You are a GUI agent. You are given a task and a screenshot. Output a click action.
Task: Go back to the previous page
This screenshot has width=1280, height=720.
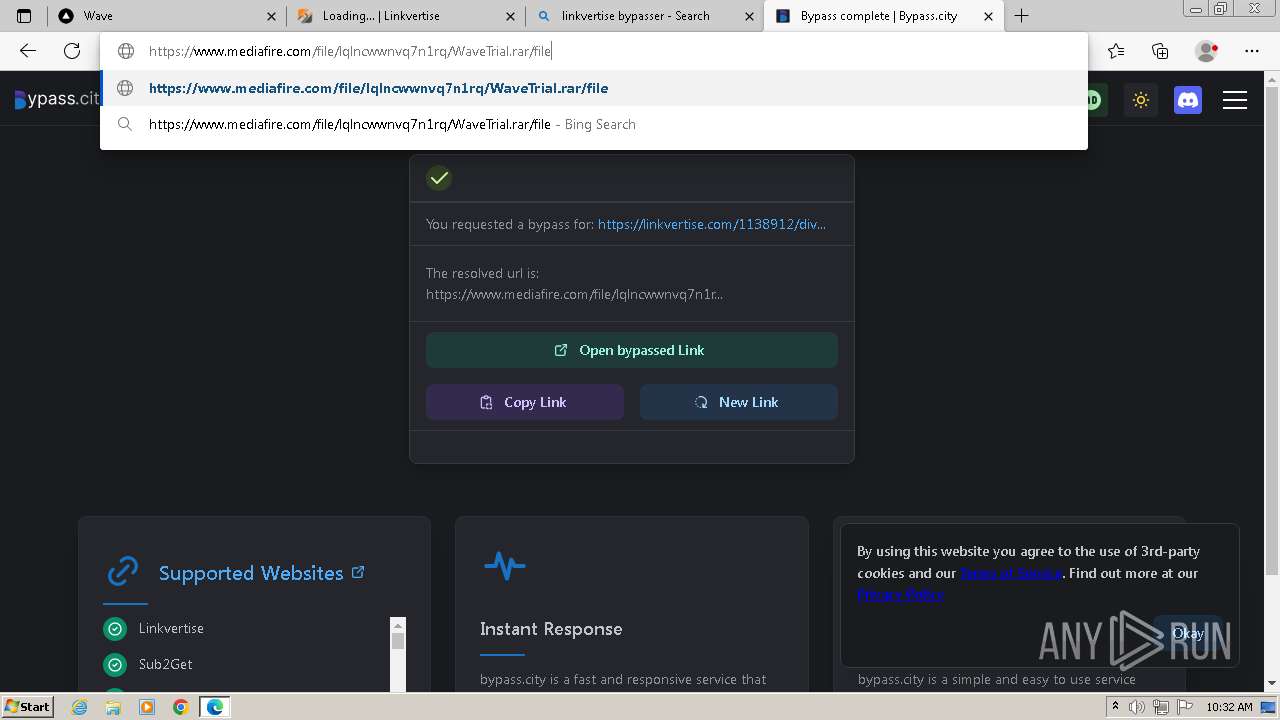pos(28,51)
